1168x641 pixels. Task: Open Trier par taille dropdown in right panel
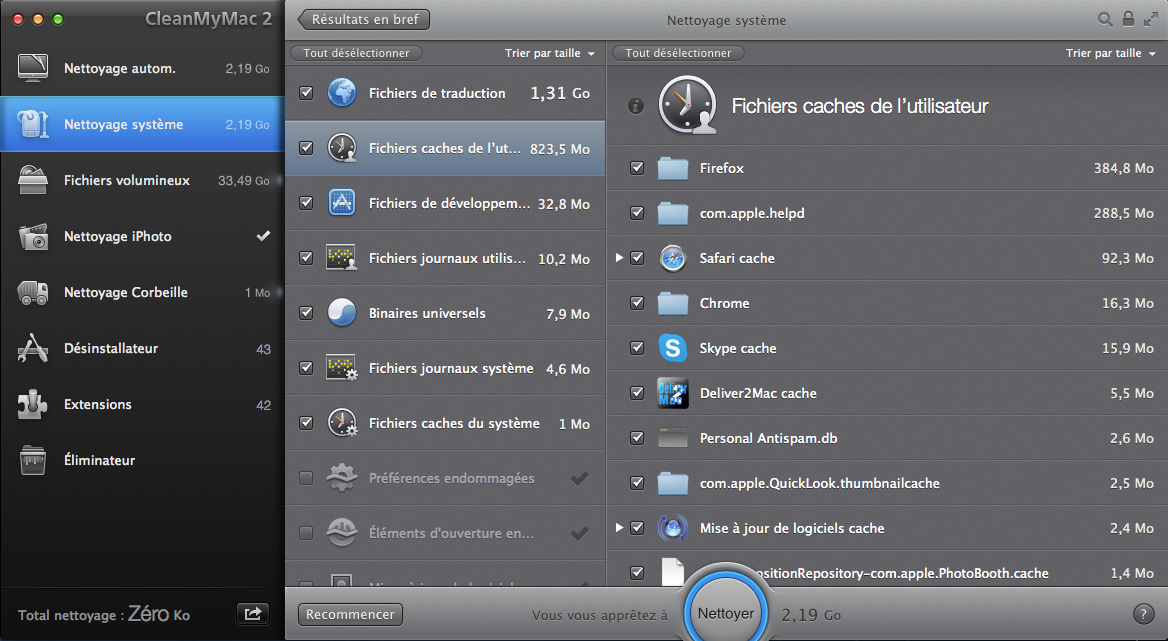pos(1111,53)
